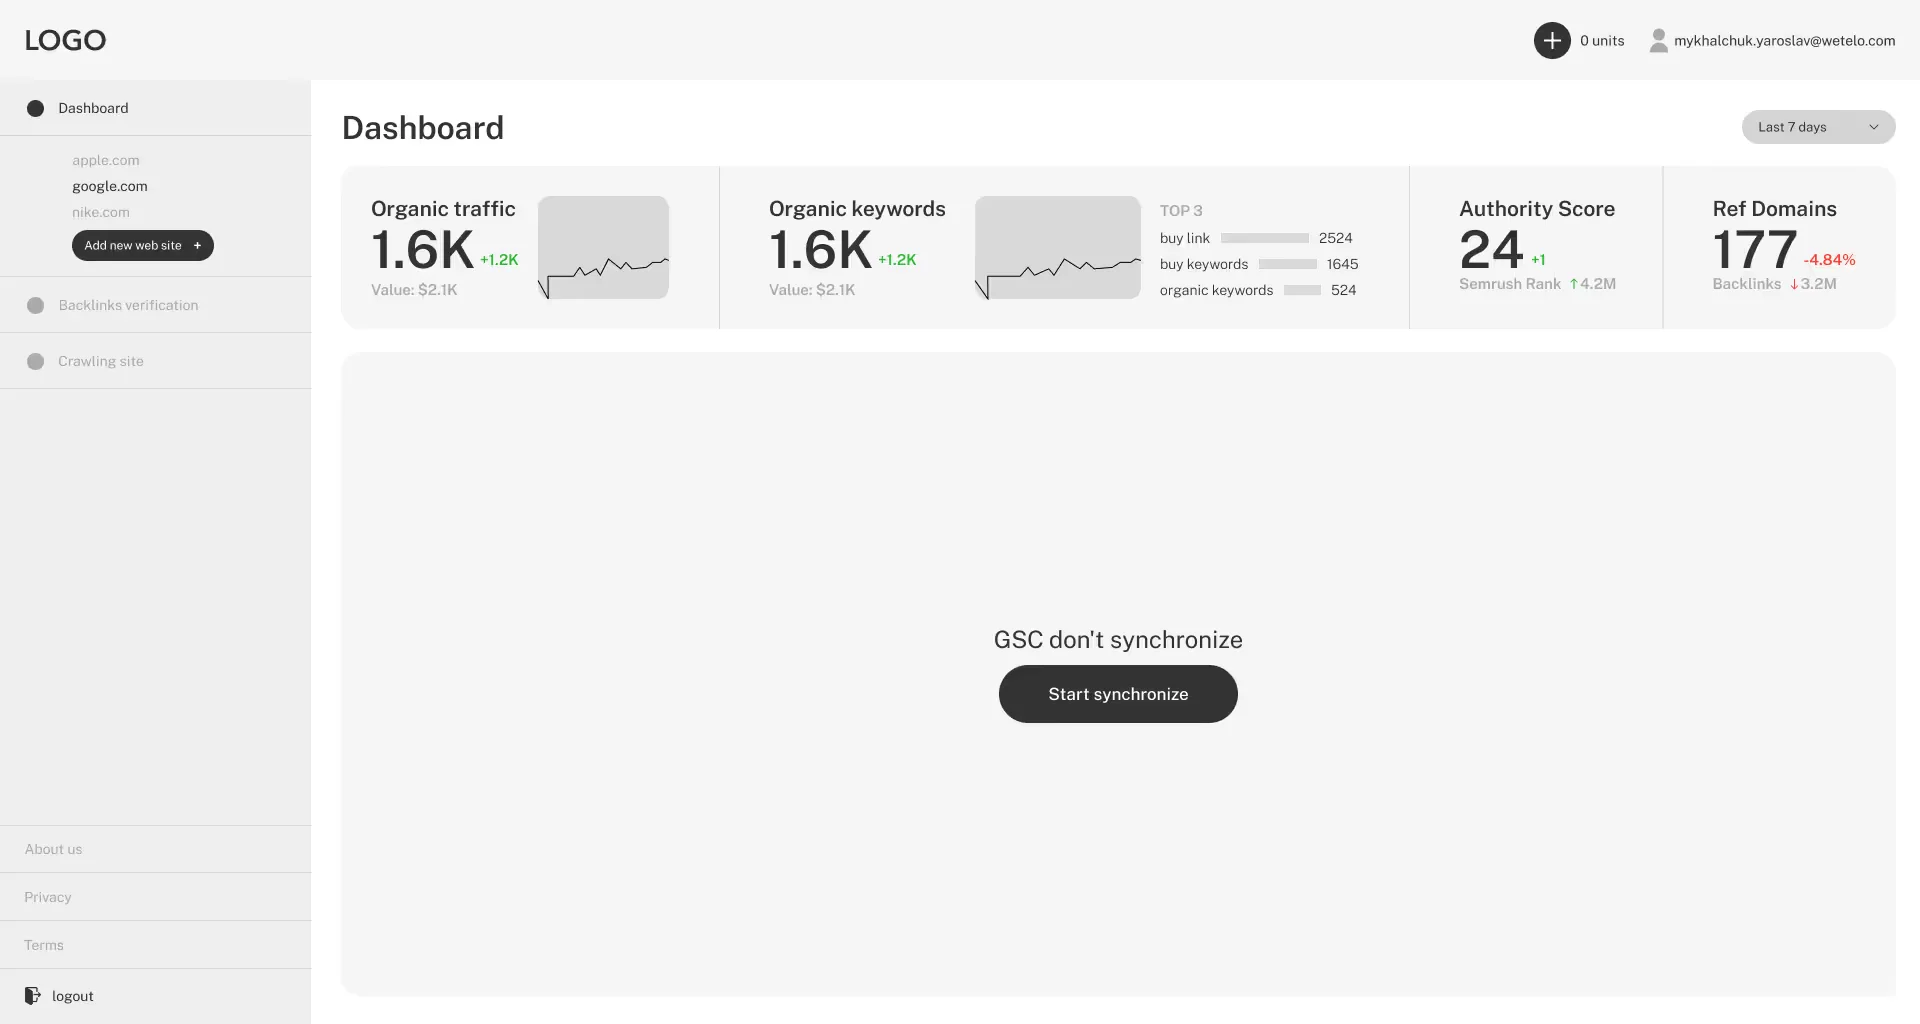Expand the Backlinks verification section
The width and height of the screenshot is (1920, 1024).
(127, 305)
